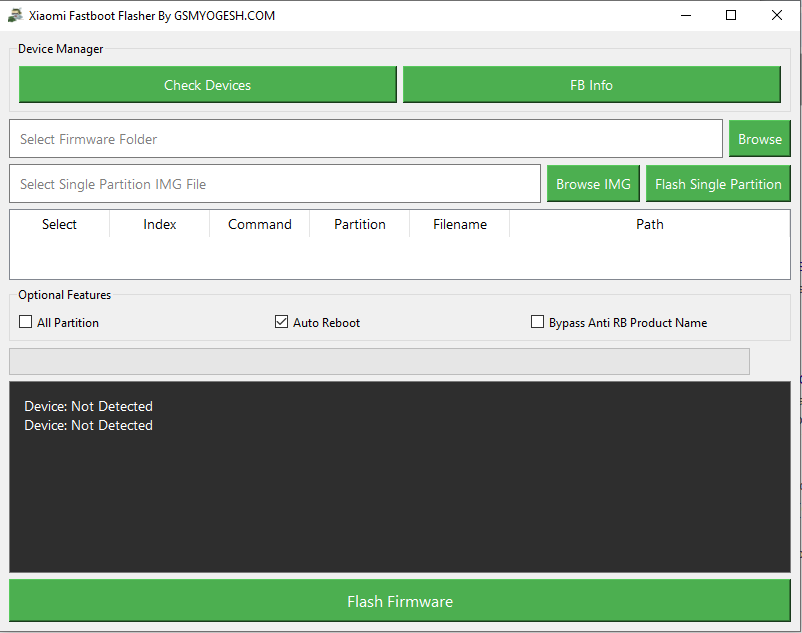Click the Path column header
The width and height of the screenshot is (802, 633).
tap(649, 224)
